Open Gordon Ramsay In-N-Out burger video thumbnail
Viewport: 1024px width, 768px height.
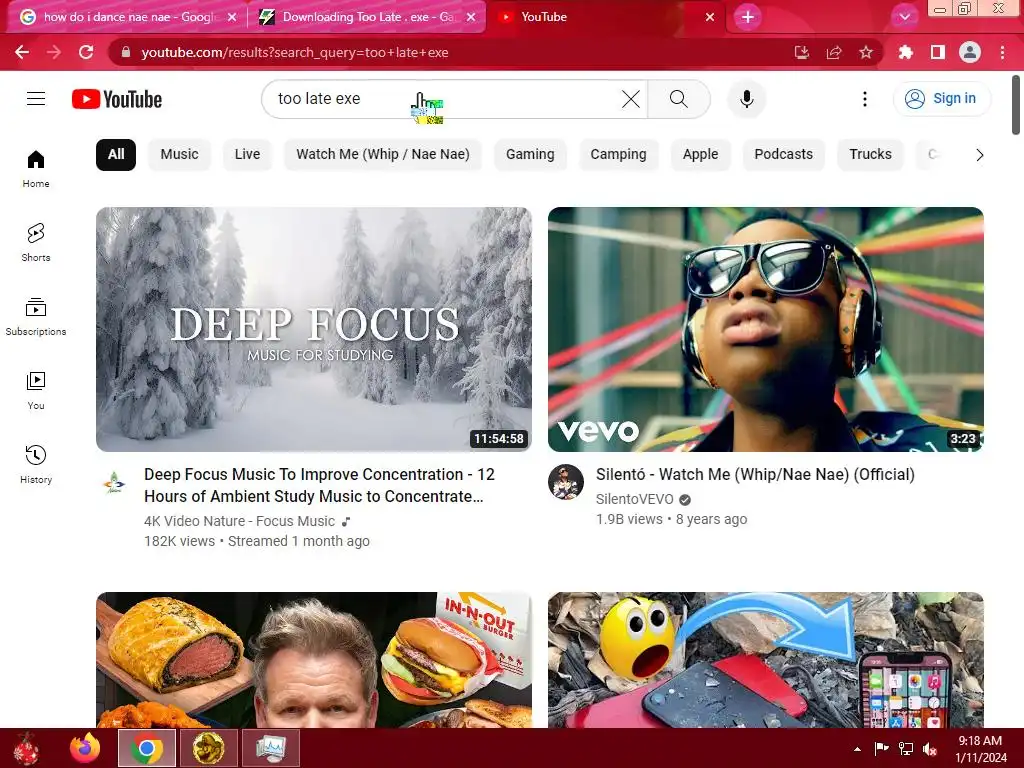[x=313, y=660]
